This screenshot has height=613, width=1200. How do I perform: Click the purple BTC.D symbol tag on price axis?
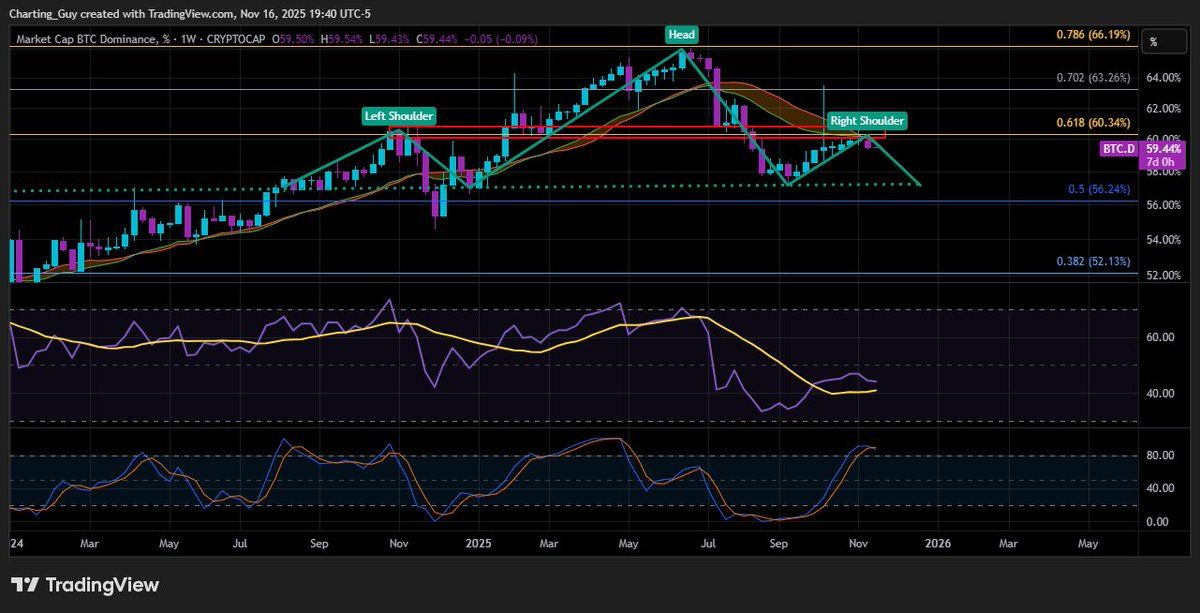click(1117, 148)
